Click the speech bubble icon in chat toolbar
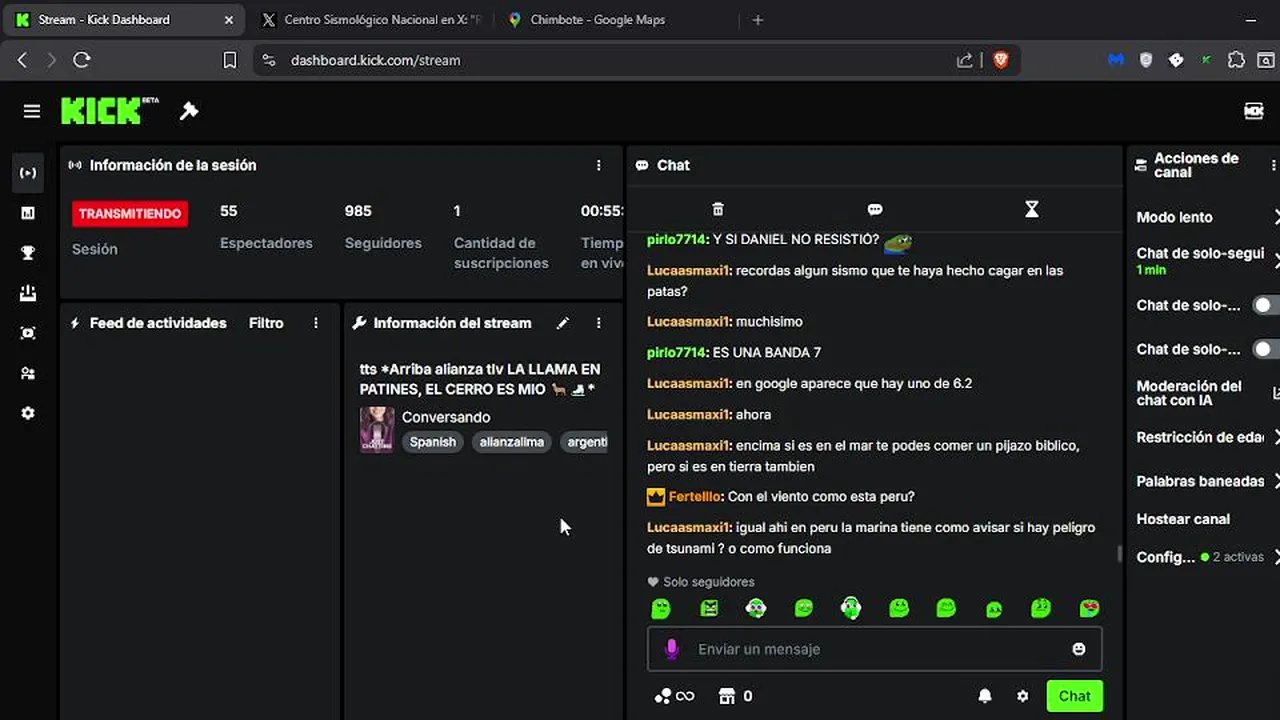Image resolution: width=1280 pixels, height=720 pixels. pos(875,209)
